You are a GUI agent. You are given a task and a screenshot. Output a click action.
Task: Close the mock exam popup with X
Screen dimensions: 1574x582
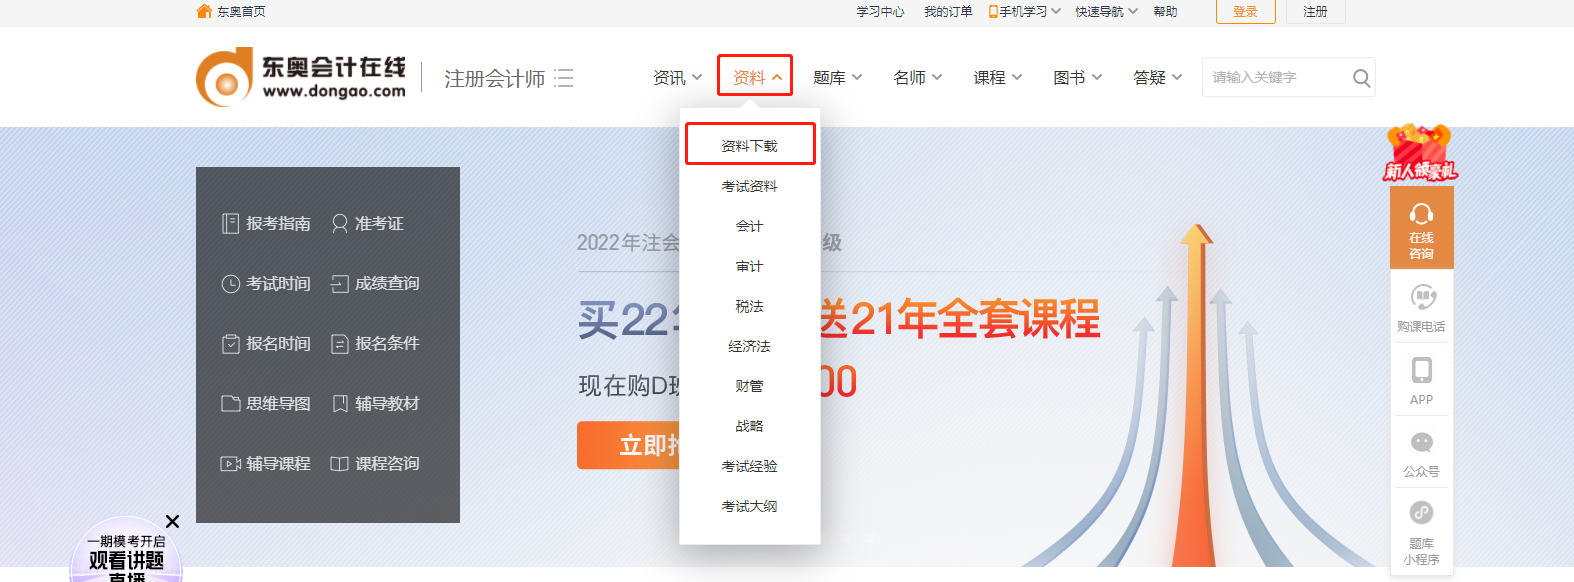point(172,521)
